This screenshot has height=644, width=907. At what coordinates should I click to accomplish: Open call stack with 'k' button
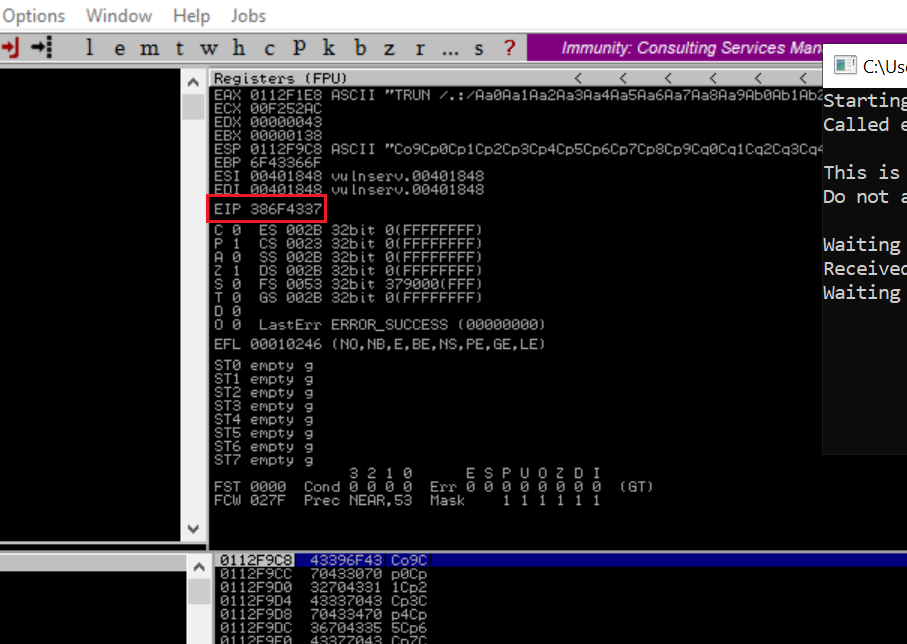pos(330,47)
